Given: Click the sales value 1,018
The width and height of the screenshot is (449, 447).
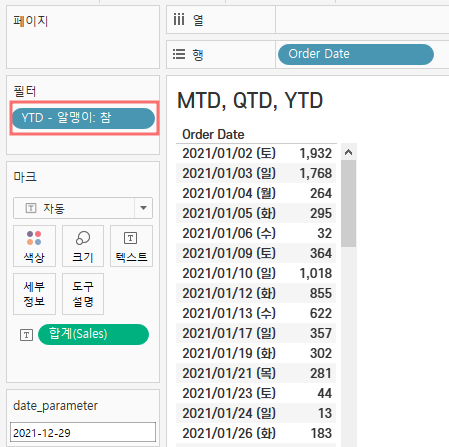Looking at the screenshot, I should (x=316, y=273).
